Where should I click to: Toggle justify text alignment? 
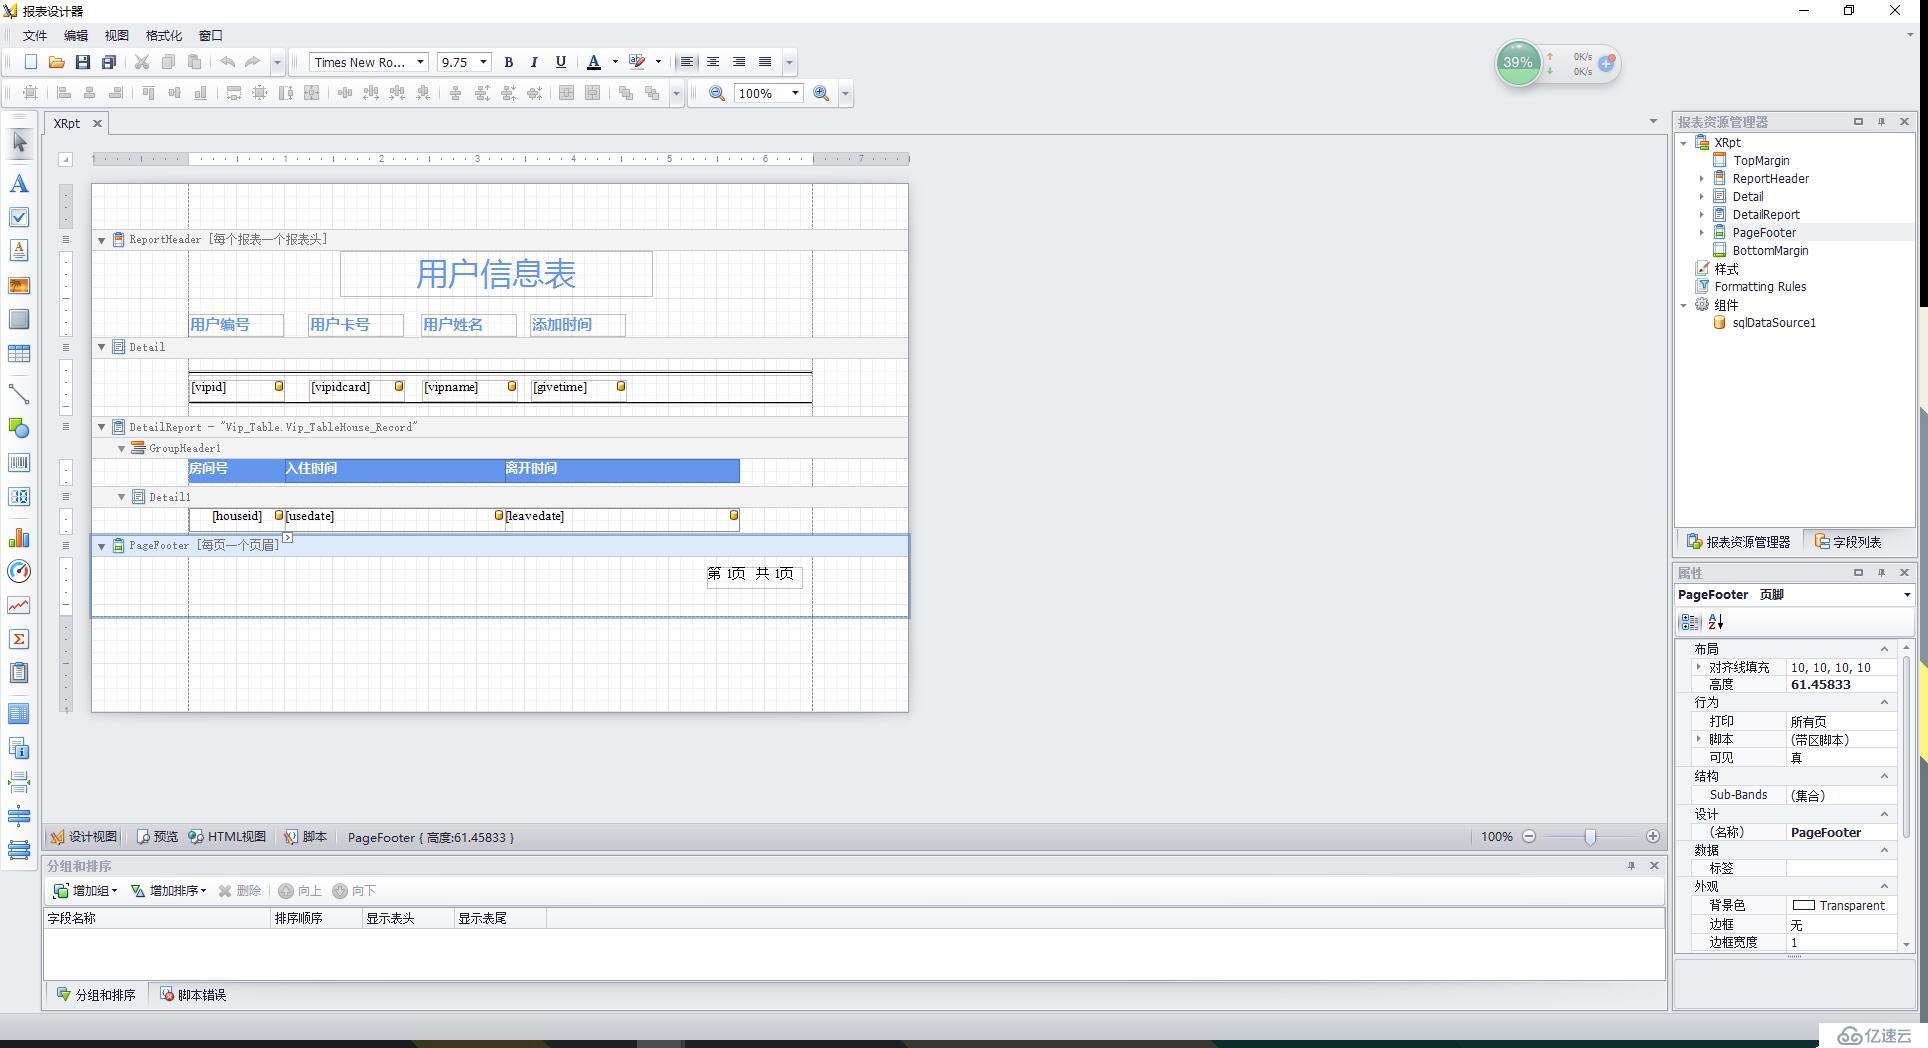tap(765, 62)
